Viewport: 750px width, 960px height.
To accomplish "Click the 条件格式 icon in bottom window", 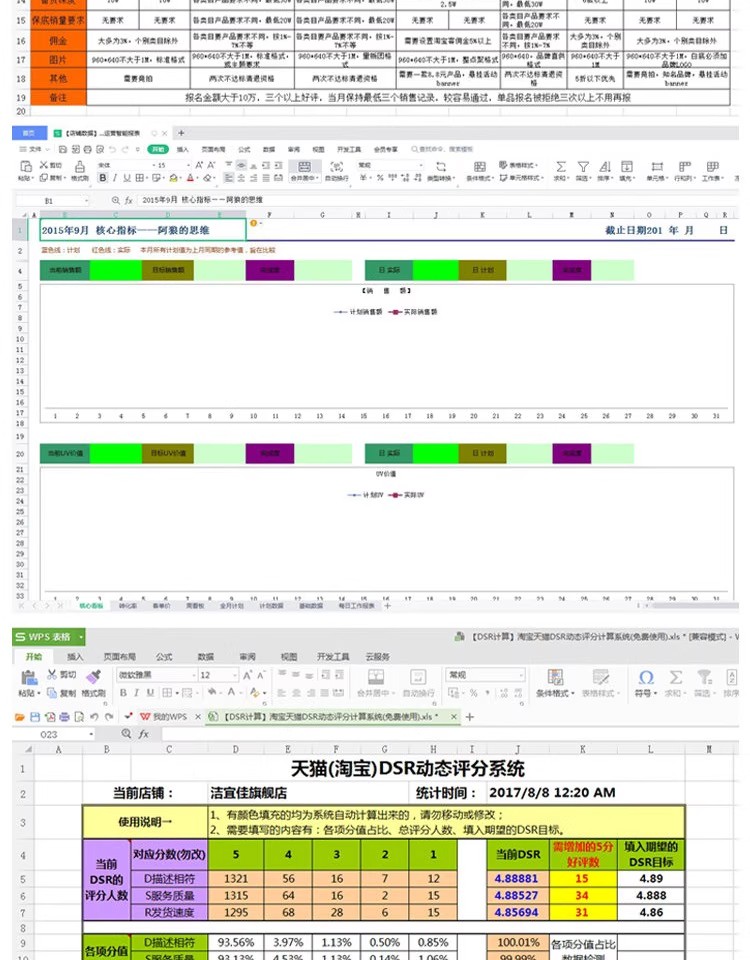I will coord(555,677).
